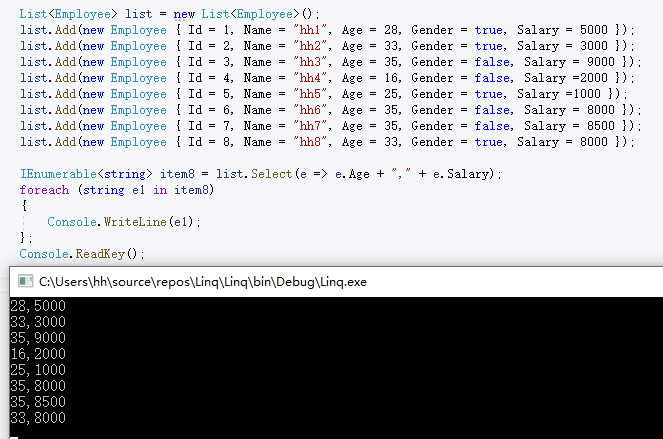Click Salary value 5000 in the hh1 line
Viewport: 663px width, 439px height.
tap(594, 30)
